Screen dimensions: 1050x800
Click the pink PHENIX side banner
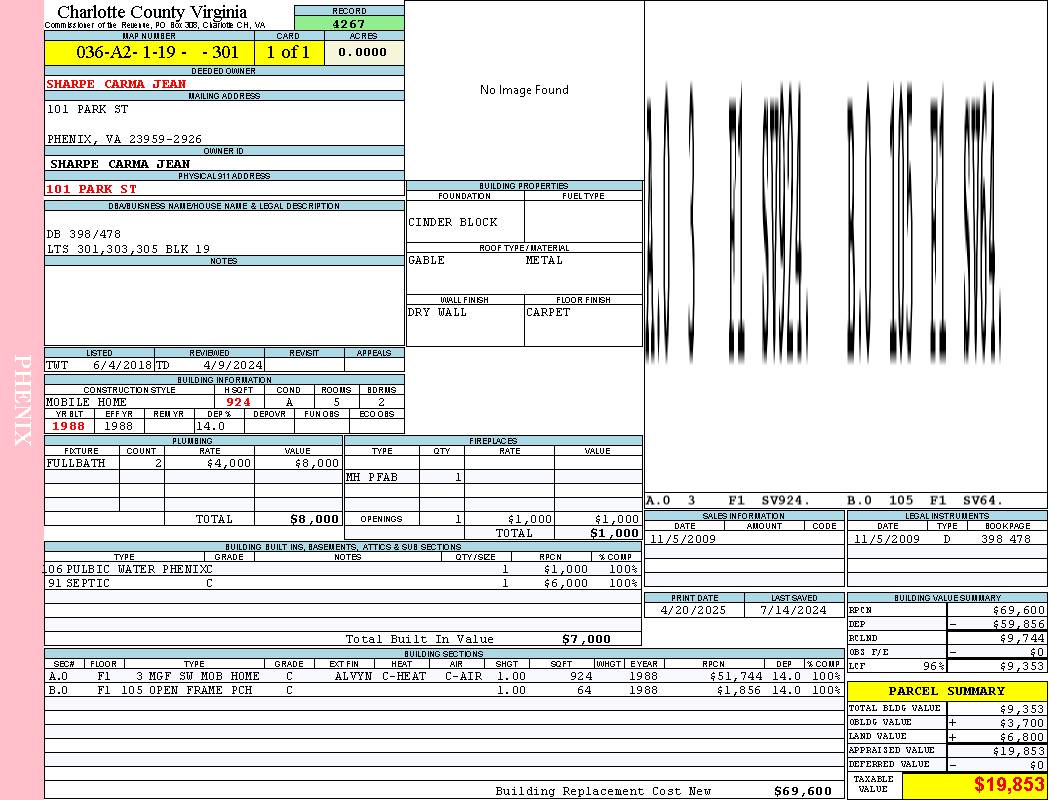pos(22,400)
